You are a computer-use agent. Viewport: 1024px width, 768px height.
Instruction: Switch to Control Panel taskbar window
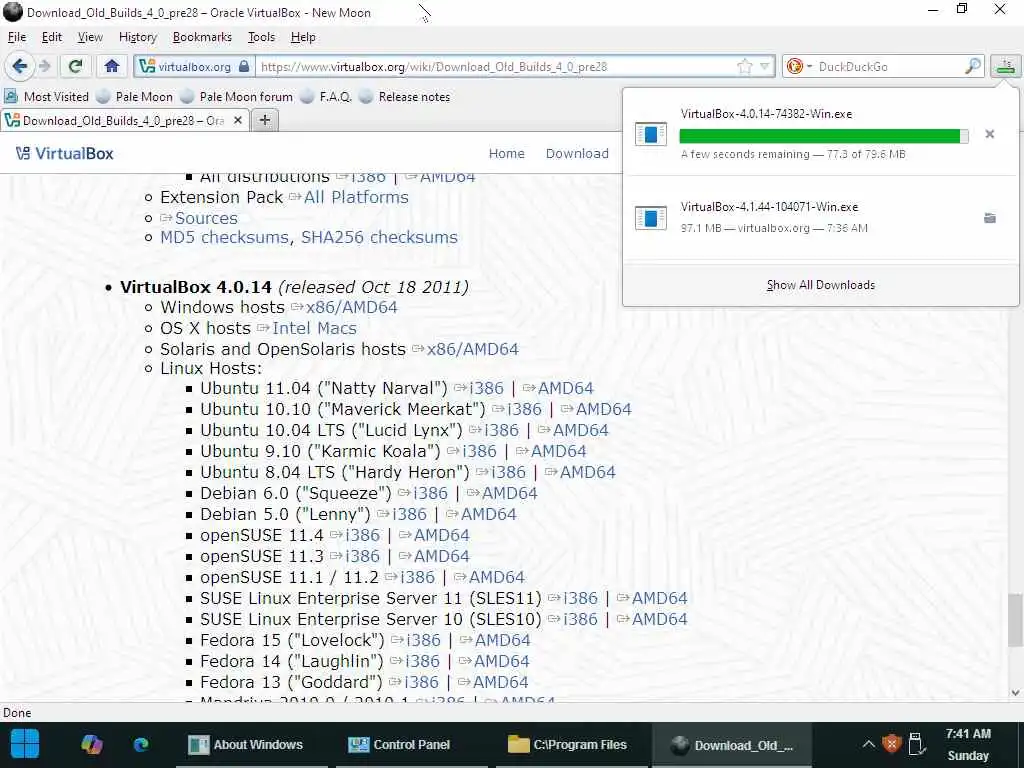pos(411,744)
